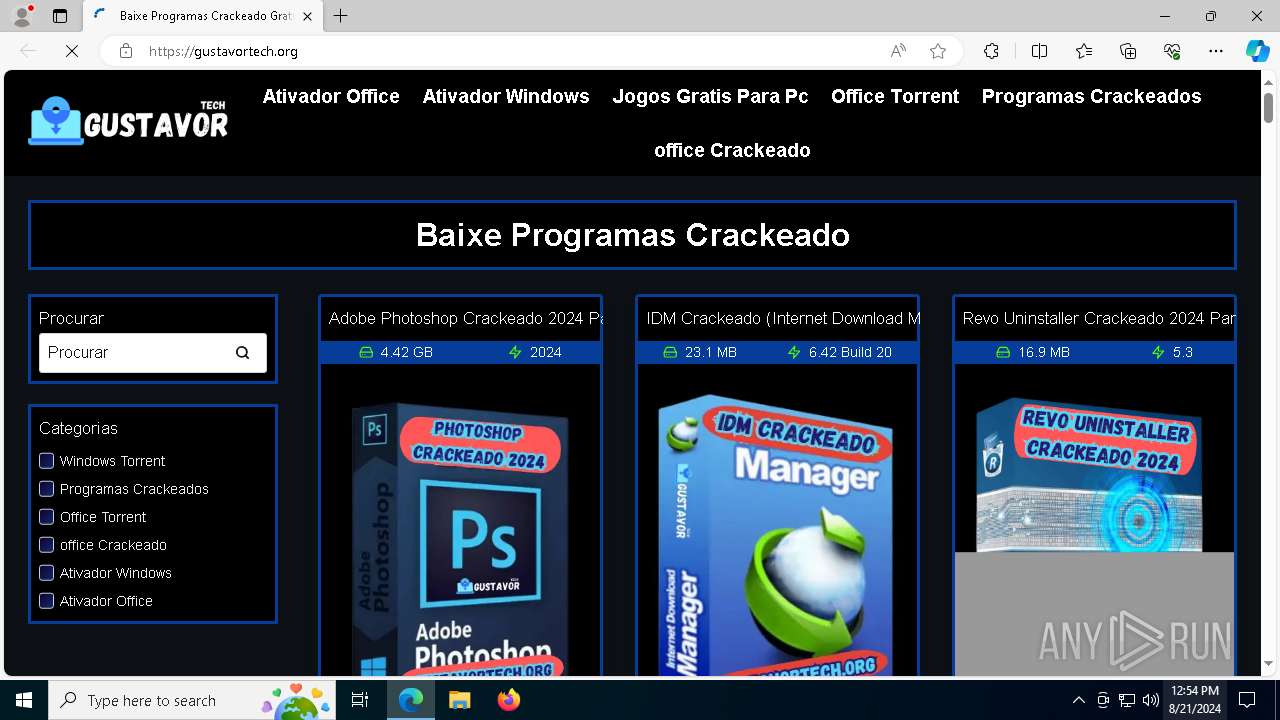Open Jogos Gratis Para Pc menu

pos(710,96)
